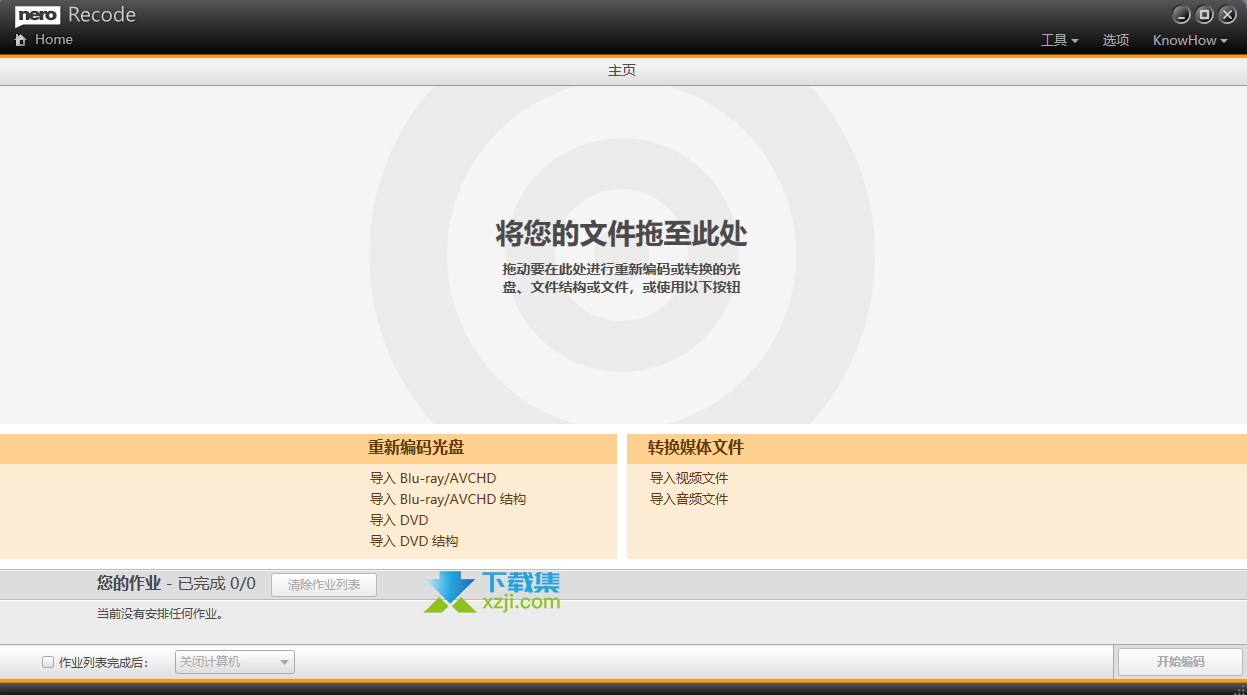Click 导入 DVD link
This screenshot has width=1247, height=695.
pos(399,520)
